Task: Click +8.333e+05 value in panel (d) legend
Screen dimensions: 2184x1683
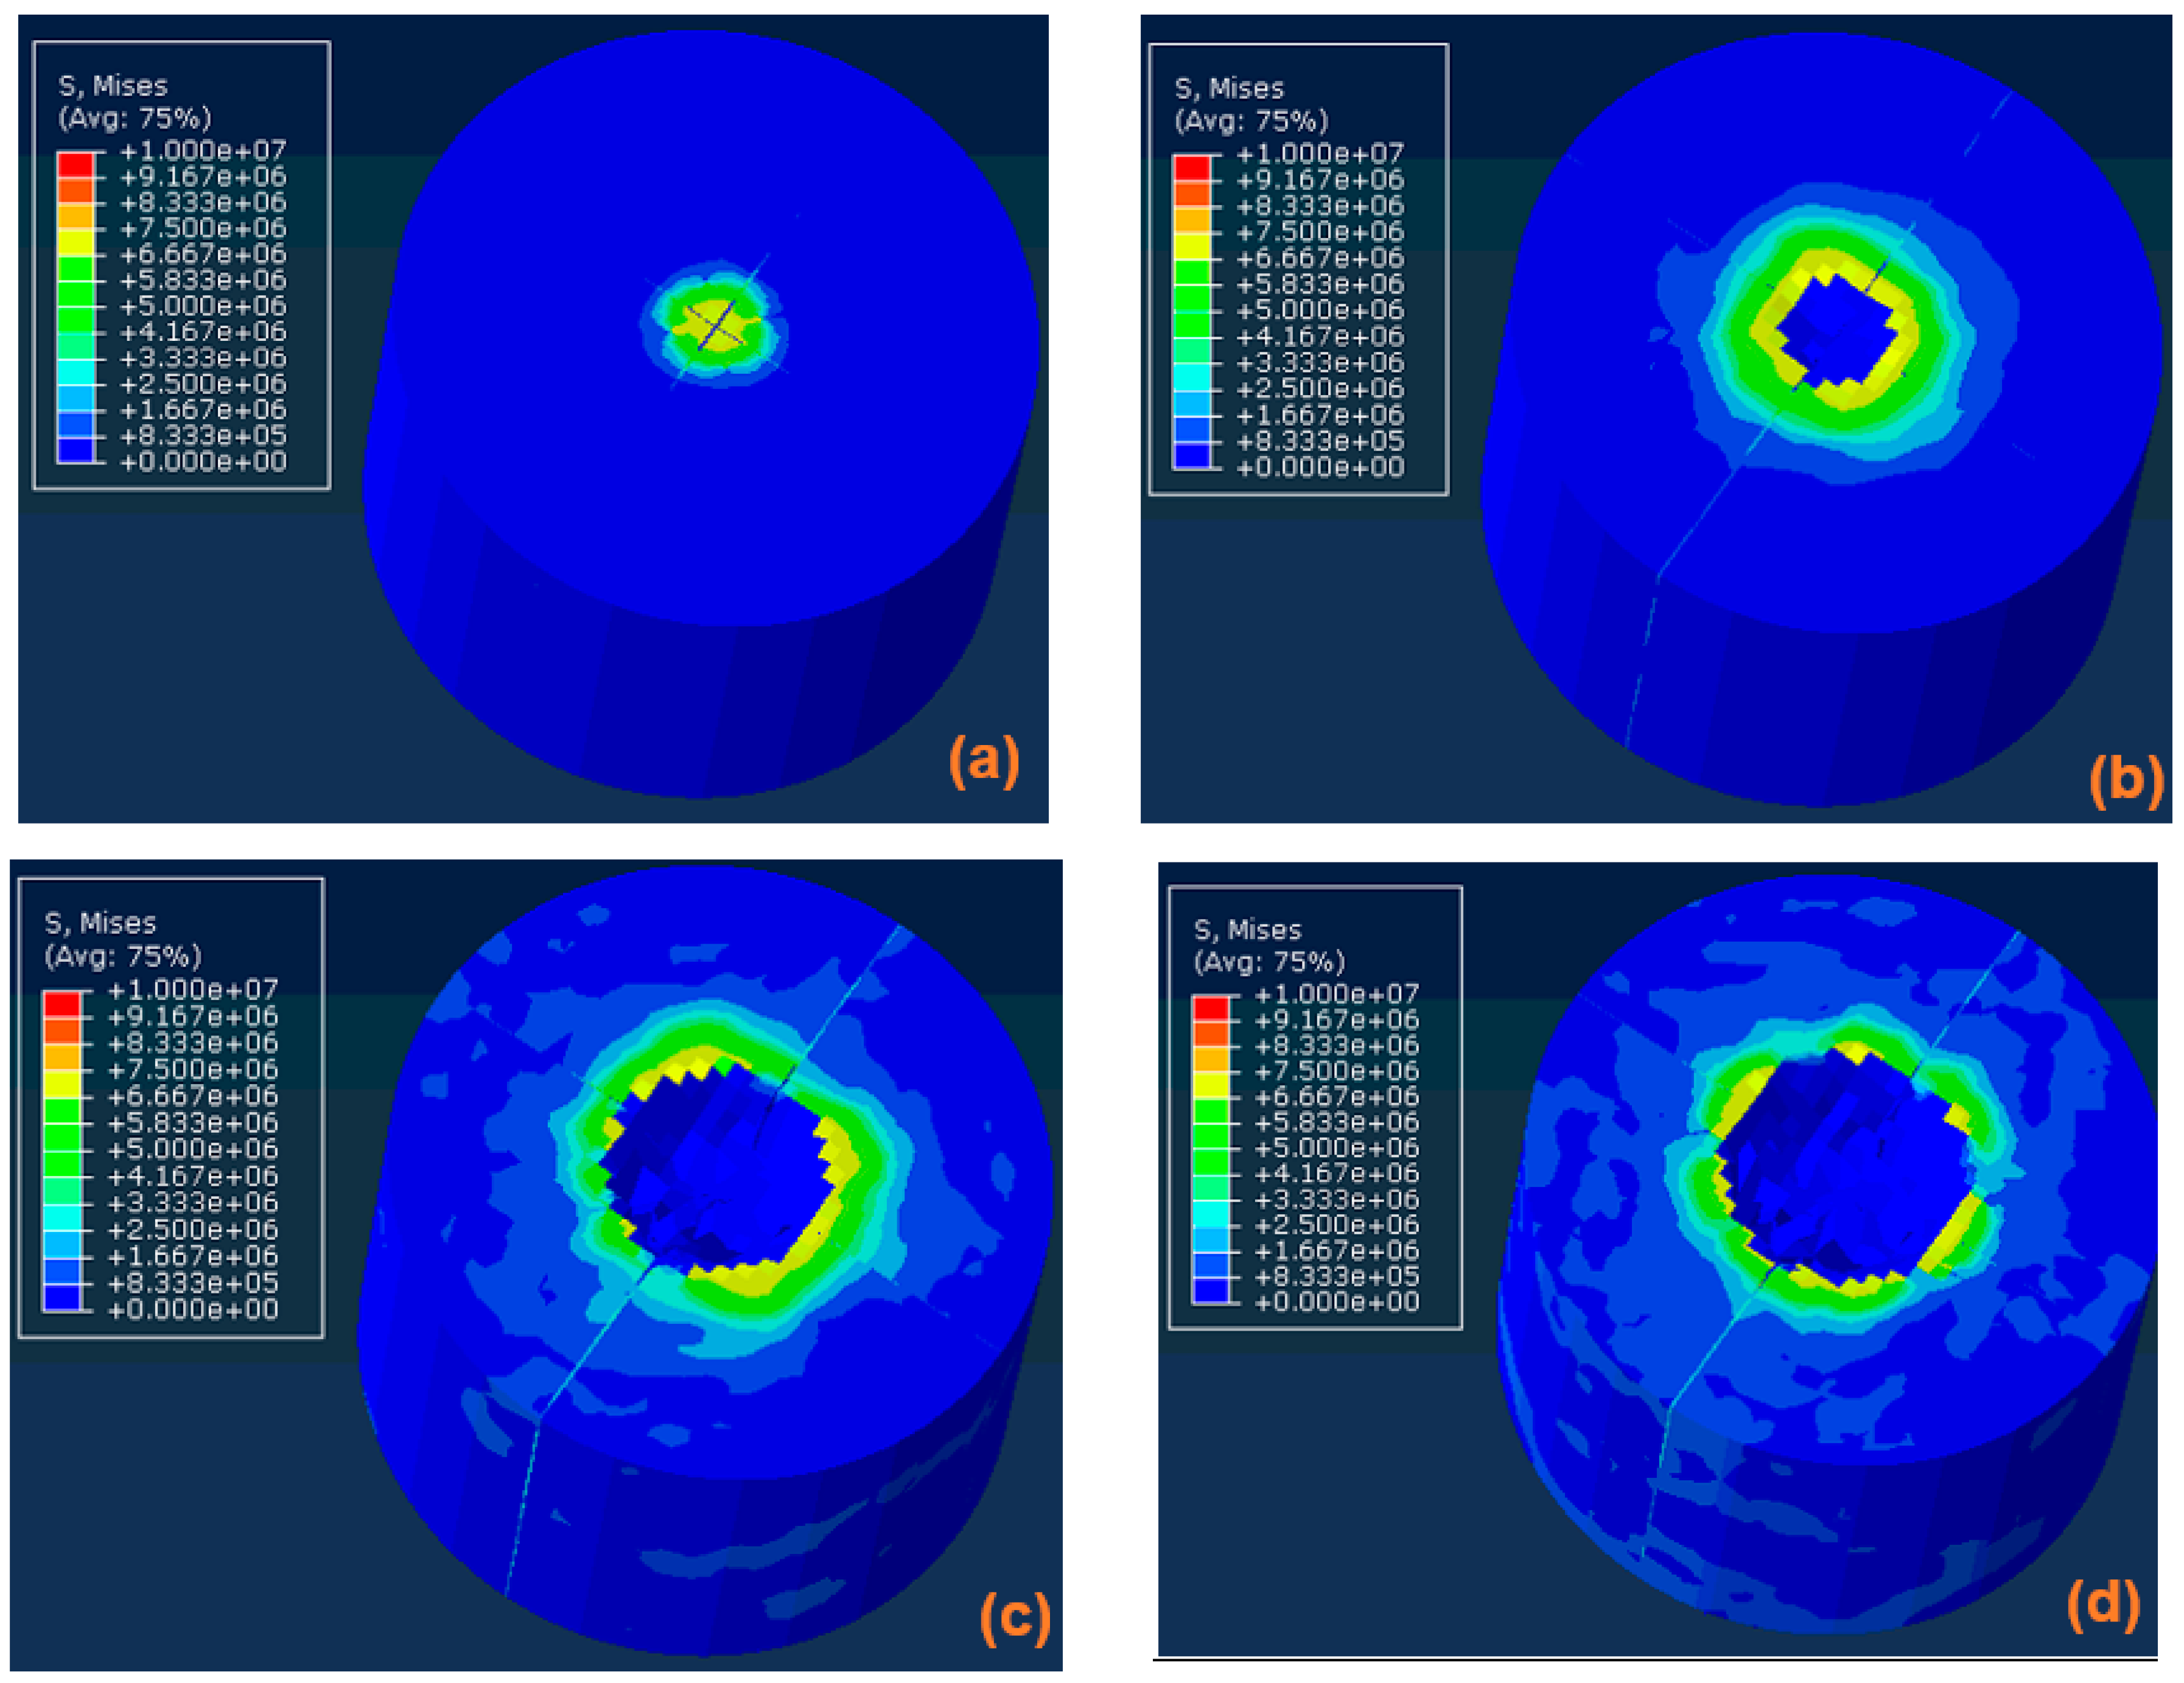Action: click(1336, 1276)
